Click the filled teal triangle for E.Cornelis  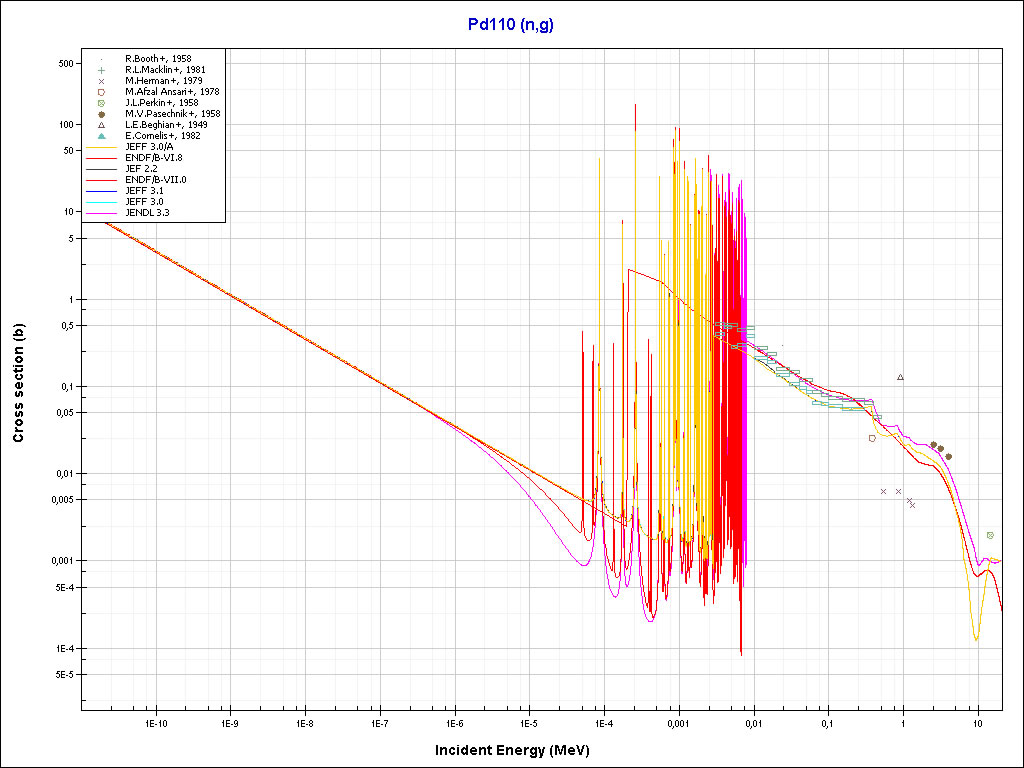102,135
